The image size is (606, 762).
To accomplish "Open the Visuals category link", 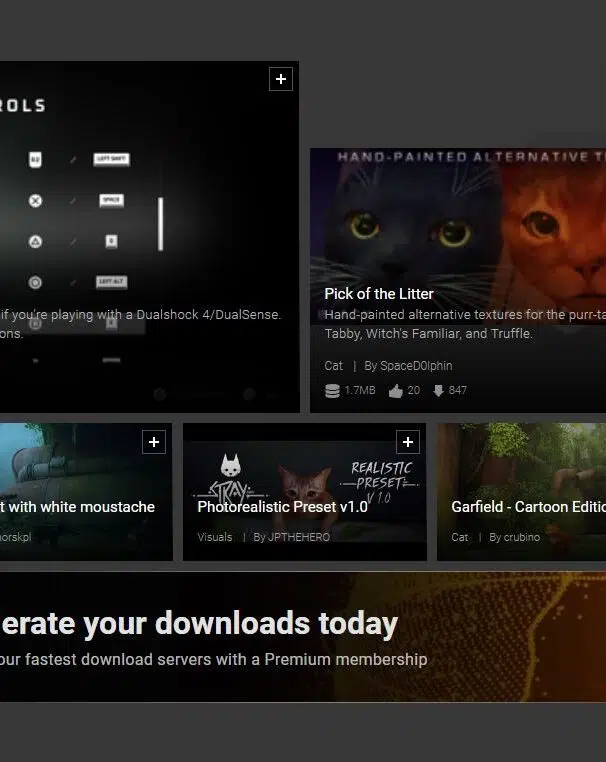I will (x=215, y=537).
